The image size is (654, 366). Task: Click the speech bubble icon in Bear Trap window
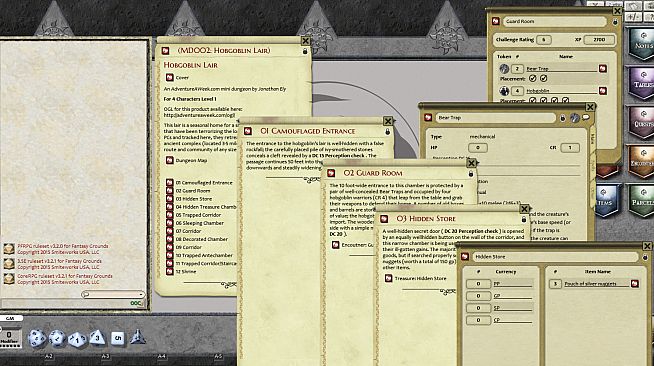coord(586,118)
